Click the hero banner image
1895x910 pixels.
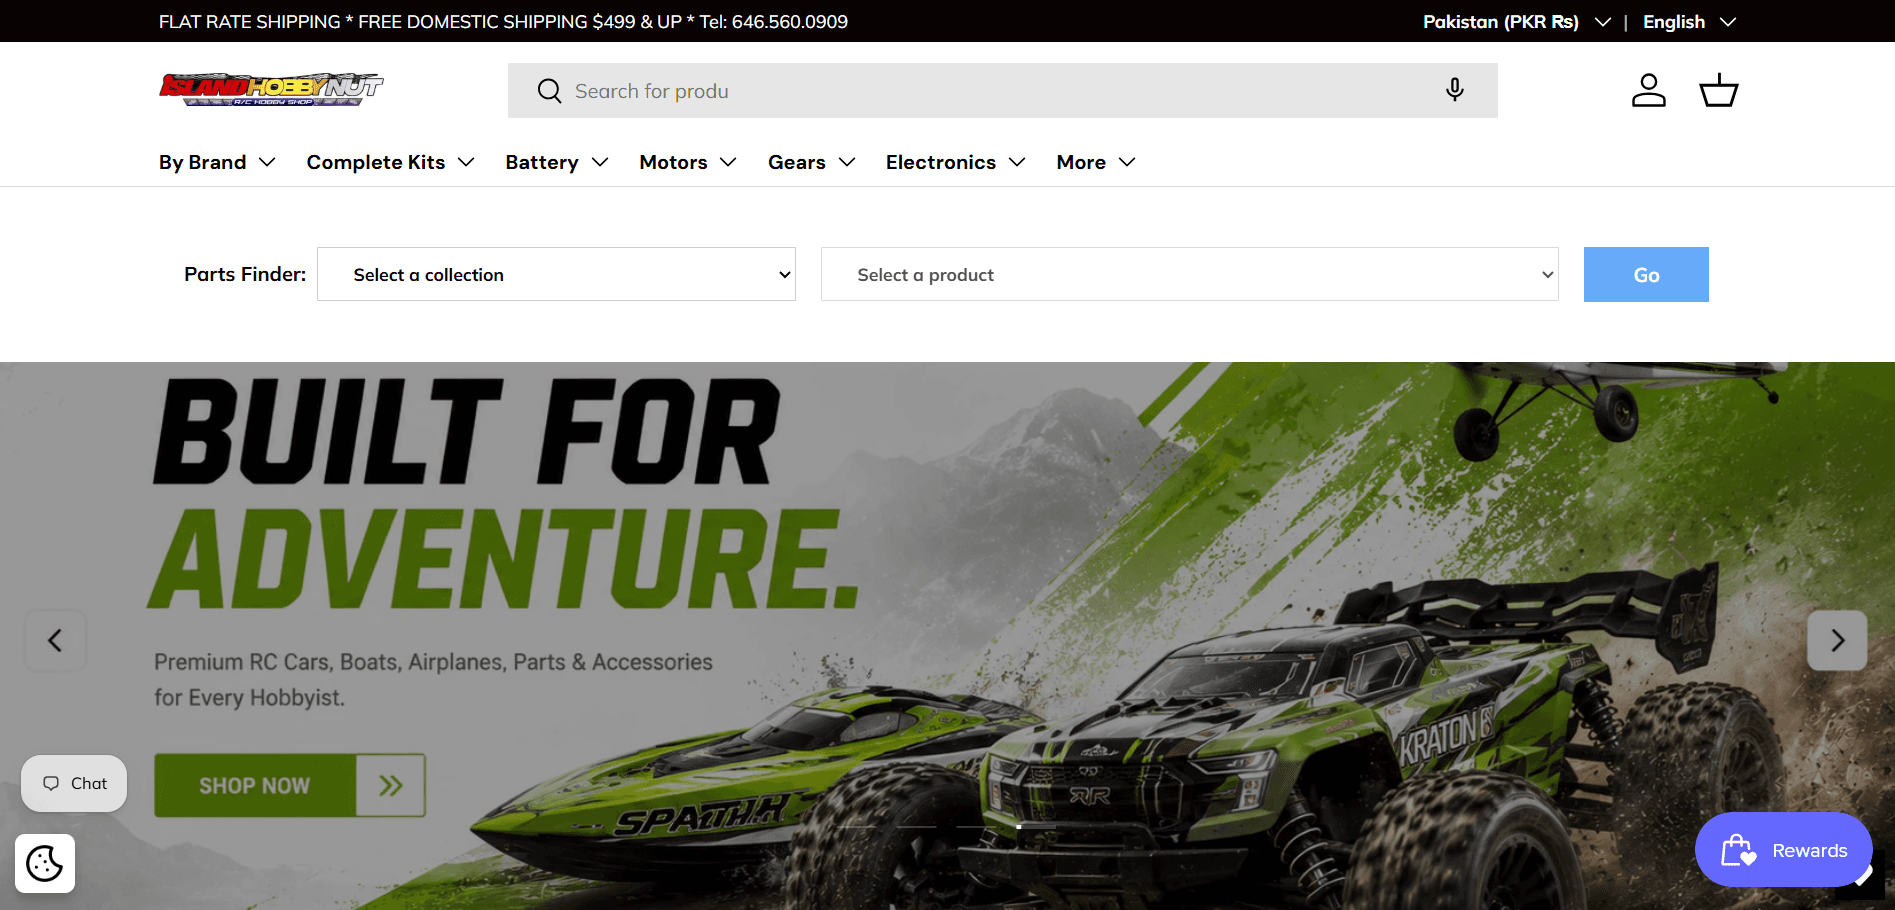(947, 636)
